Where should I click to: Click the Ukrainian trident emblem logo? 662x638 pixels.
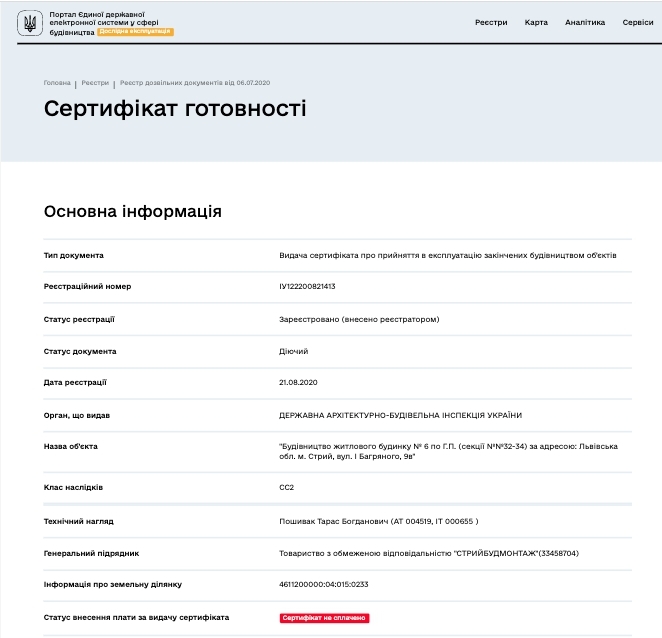pyautogui.click(x=30, y=23)
